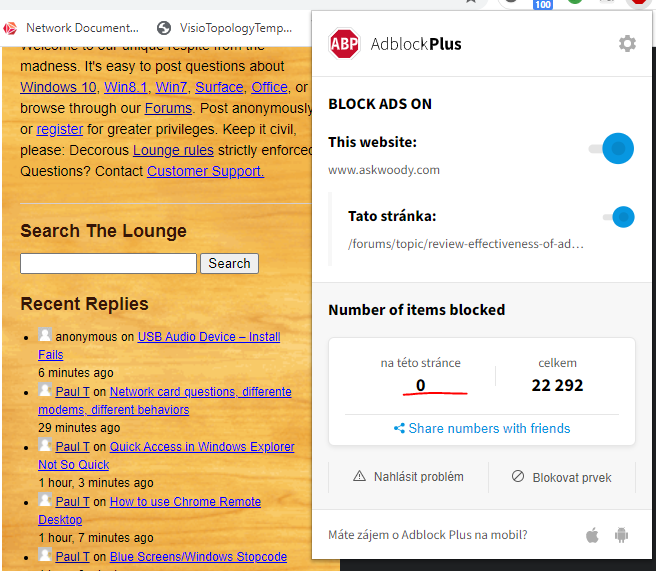Click the ABP logo icon

(344, 44)
